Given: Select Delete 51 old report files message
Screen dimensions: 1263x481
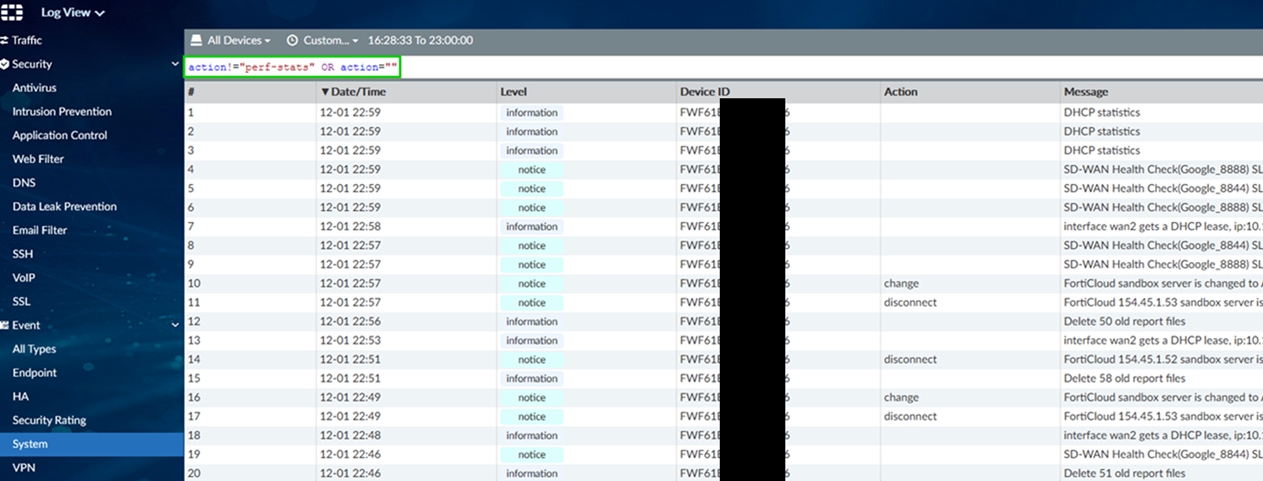Looking at the screenshot, I should point(1124,474).
